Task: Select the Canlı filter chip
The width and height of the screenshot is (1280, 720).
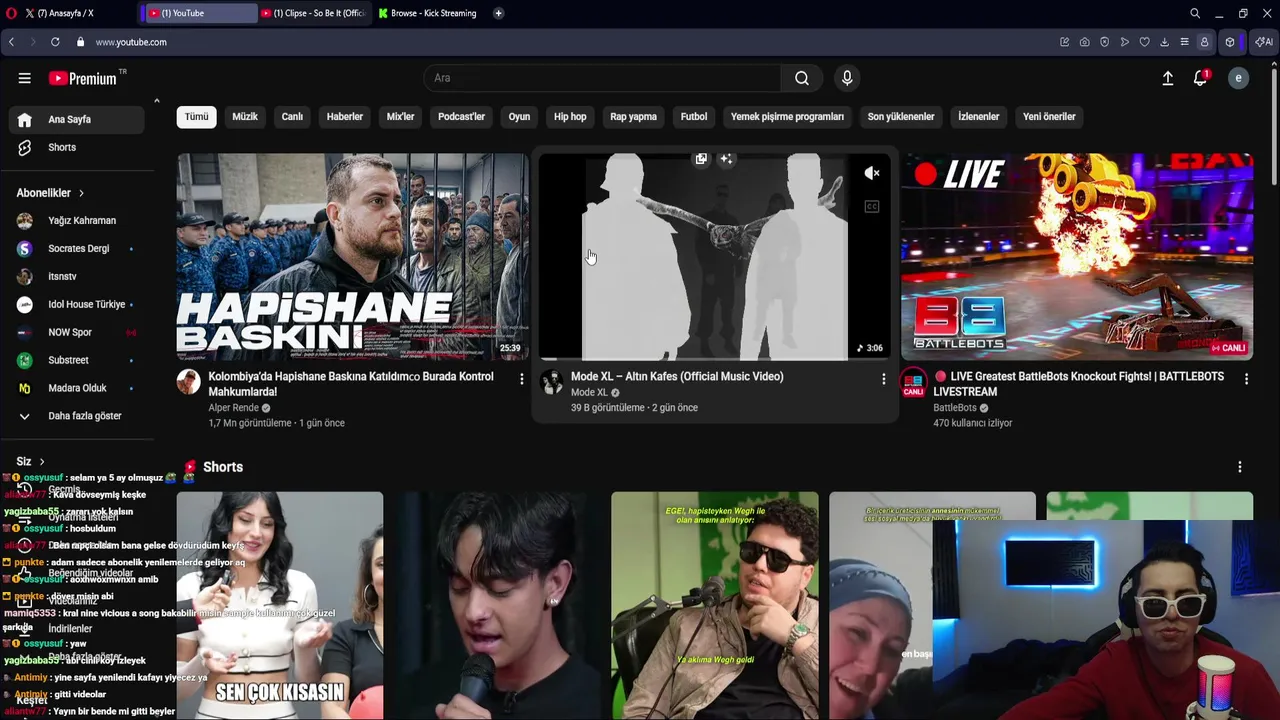Action: tap(292, 117)
